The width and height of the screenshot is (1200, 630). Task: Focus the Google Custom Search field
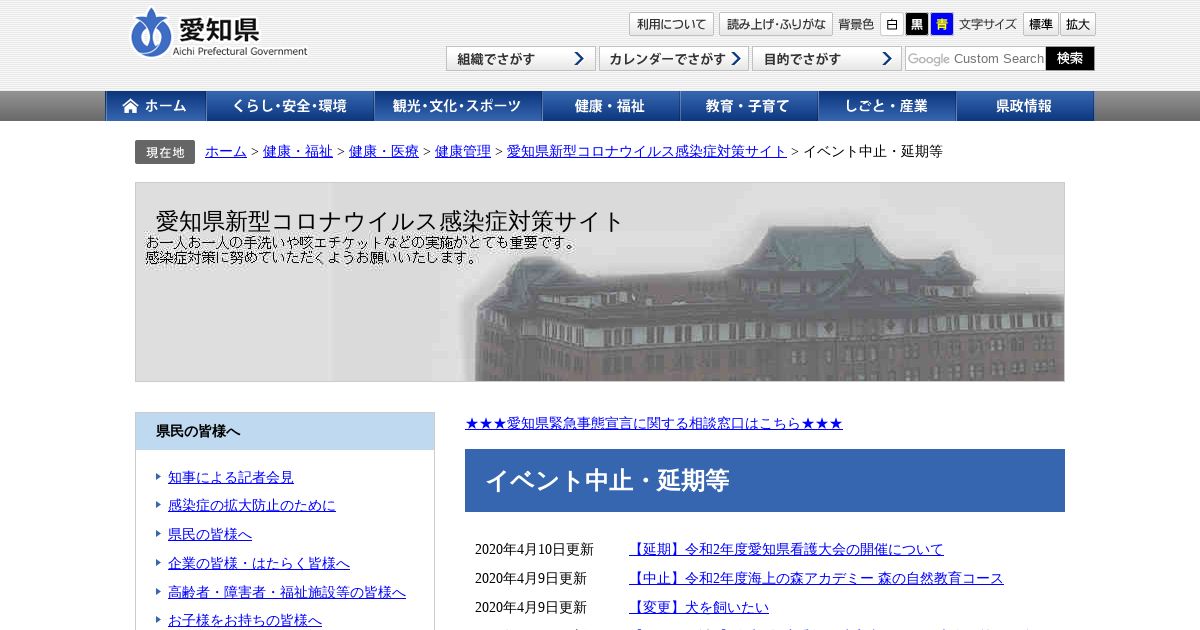(x=975, y=59)
